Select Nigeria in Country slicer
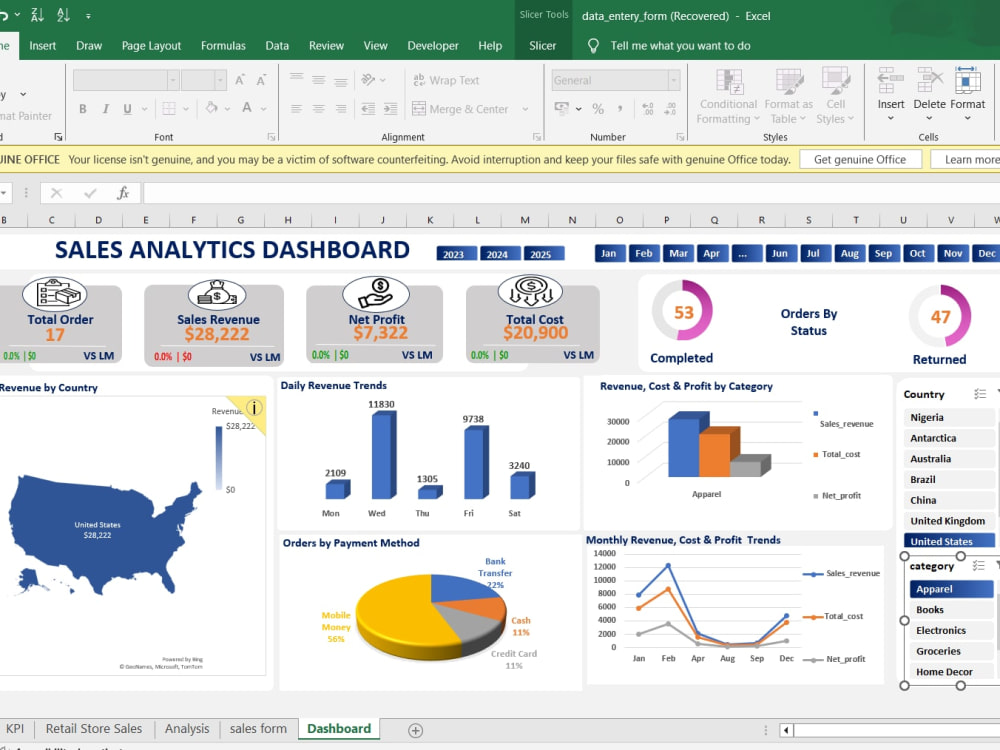1000x750 pixels. 948,418
